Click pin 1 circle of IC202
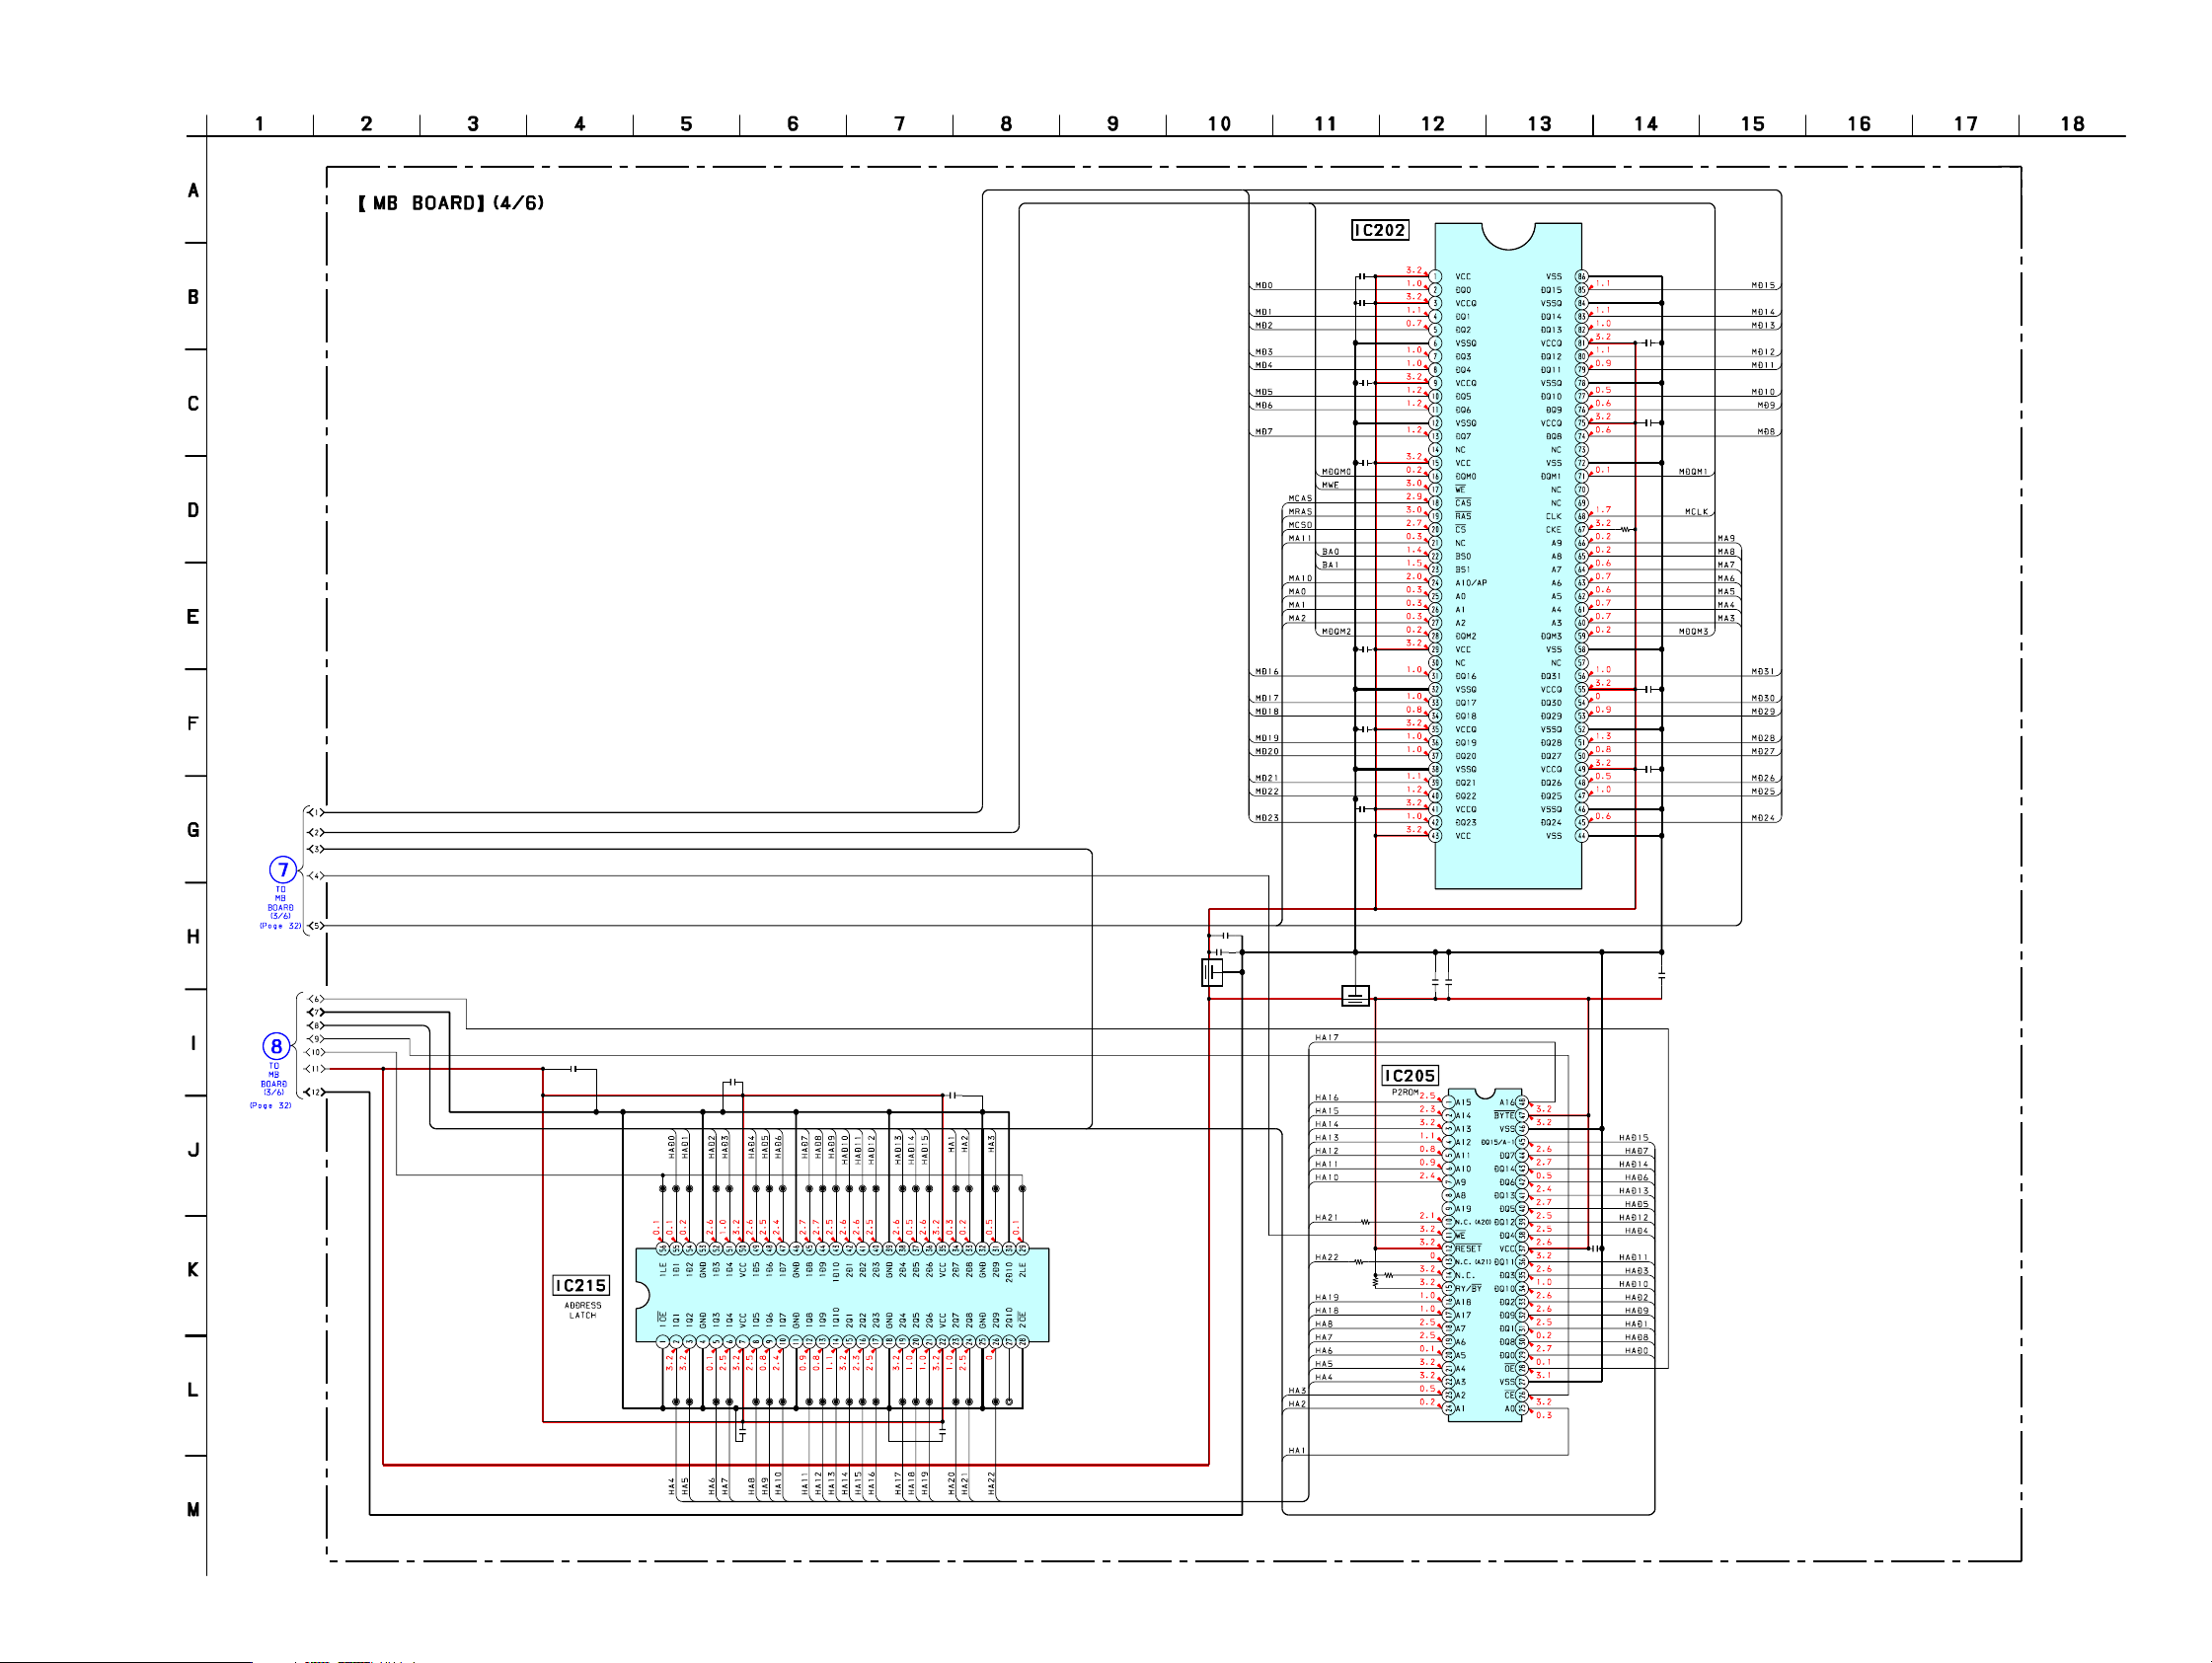 pyautogui.click(x=1435, y=277)
